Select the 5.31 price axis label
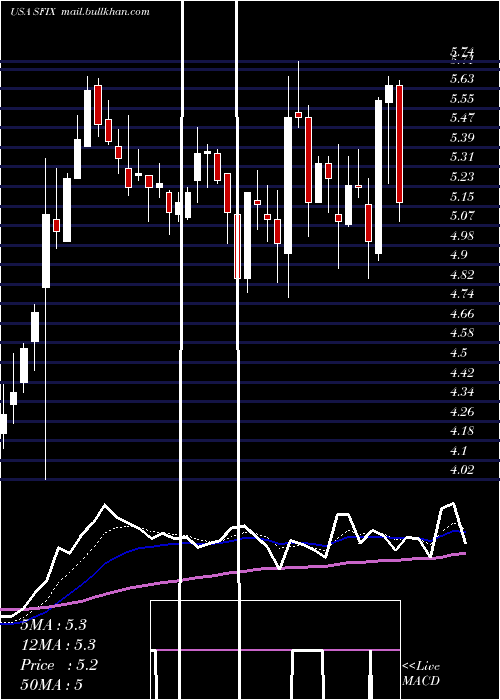Screen dimensions: 500x700 462,157
